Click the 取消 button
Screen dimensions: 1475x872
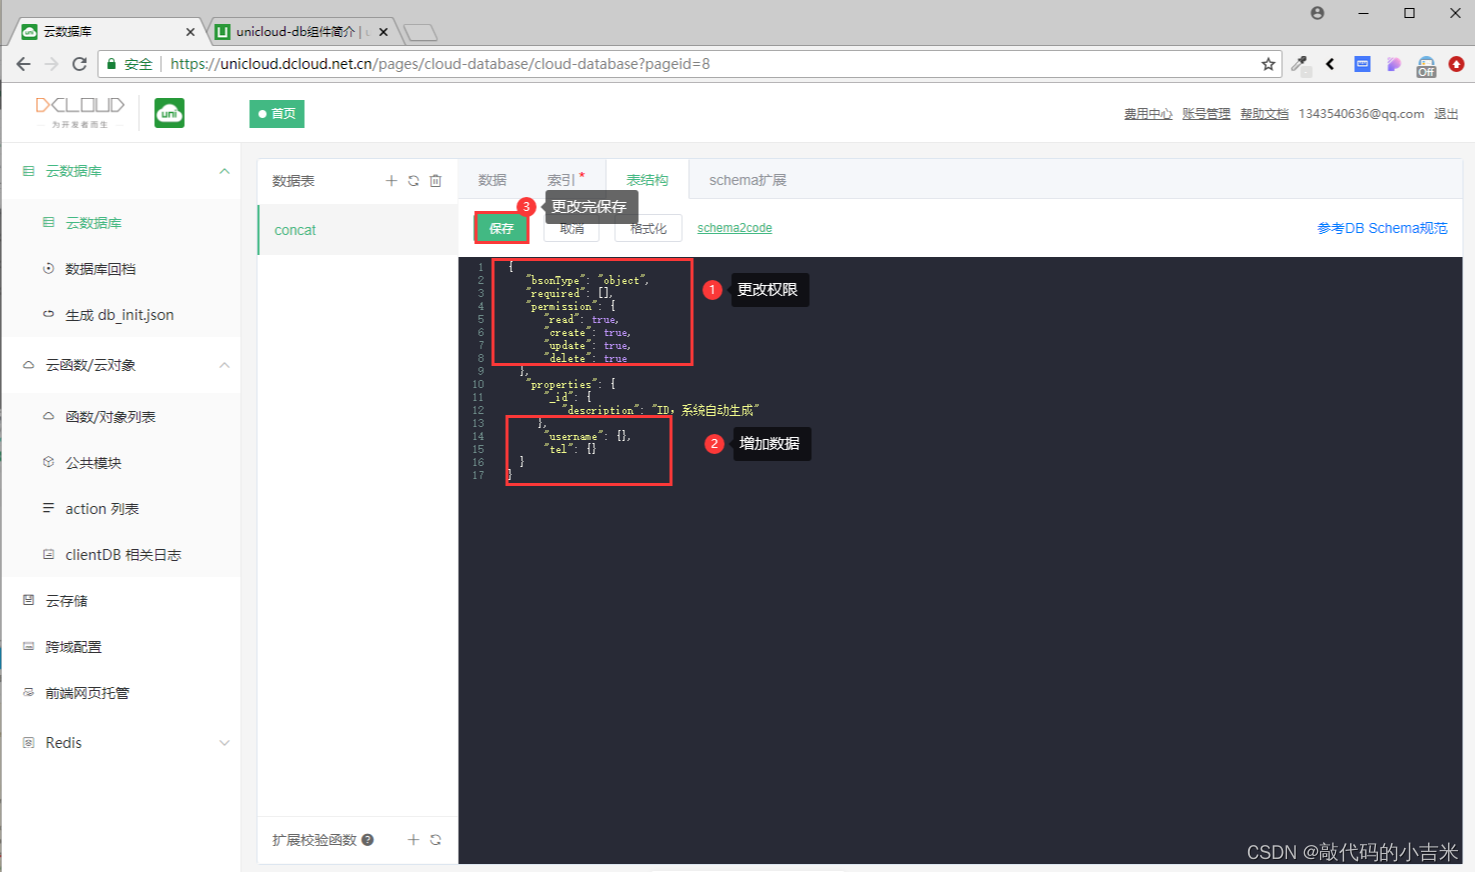[572, 228]
